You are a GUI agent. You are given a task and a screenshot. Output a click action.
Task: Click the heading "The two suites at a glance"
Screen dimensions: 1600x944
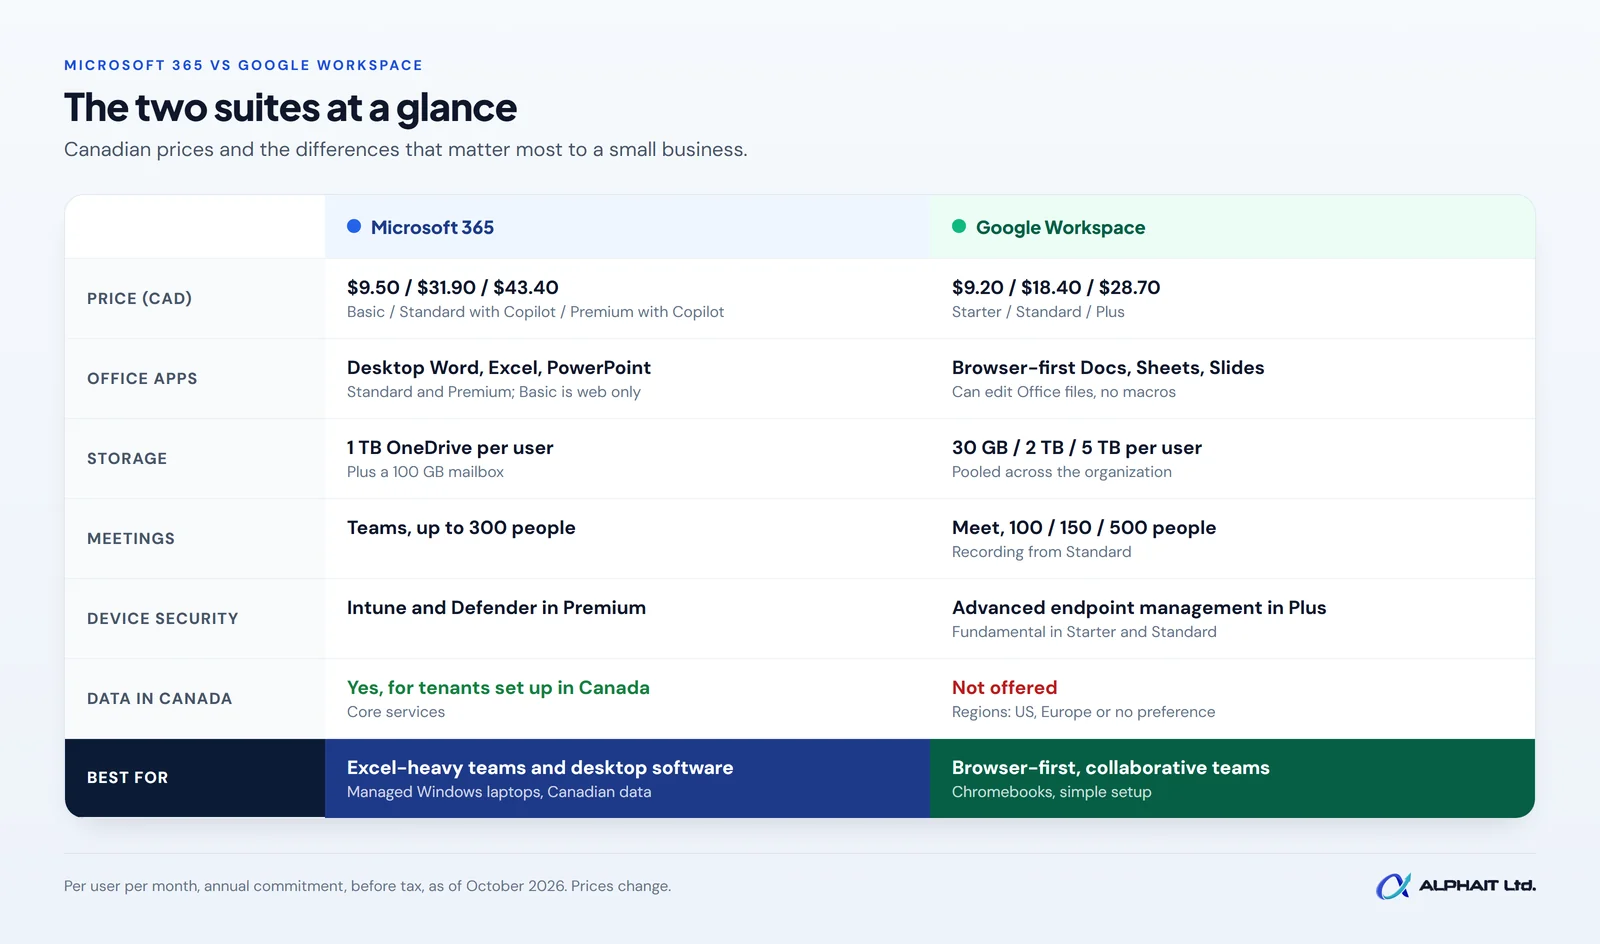pos(290,108)
